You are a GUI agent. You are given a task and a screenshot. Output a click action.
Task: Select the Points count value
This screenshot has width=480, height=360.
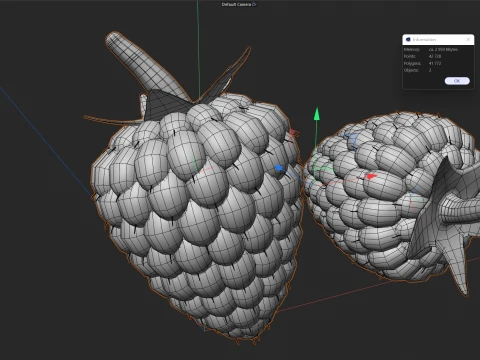[435, 56]
